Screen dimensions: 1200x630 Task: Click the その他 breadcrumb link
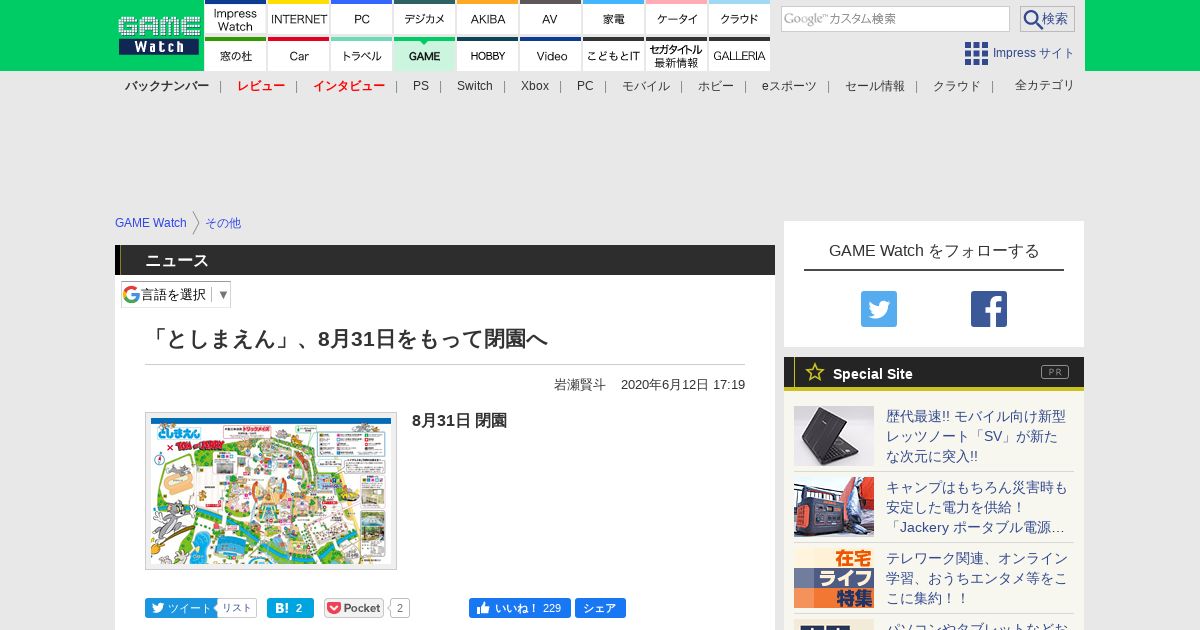[223, 223]
